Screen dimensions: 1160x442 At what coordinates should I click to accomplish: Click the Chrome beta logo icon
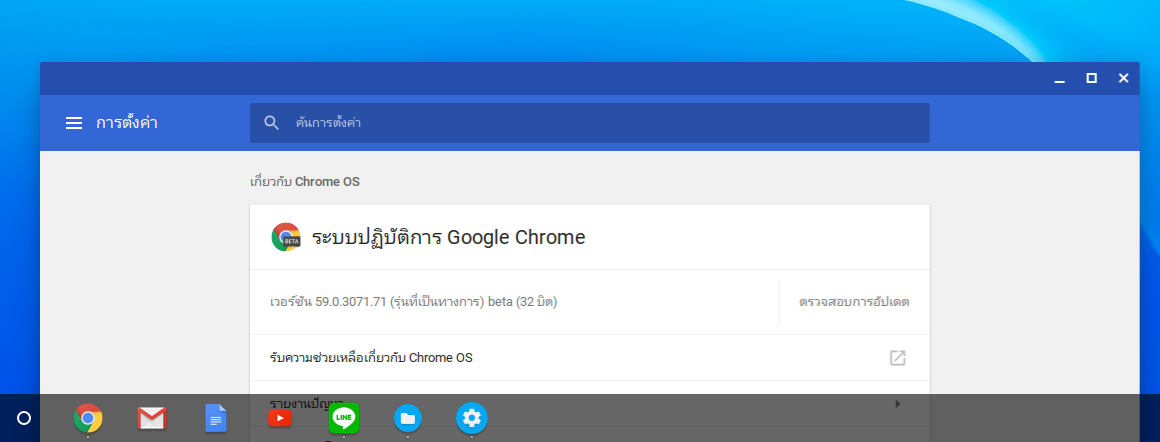tap(286, 237)
